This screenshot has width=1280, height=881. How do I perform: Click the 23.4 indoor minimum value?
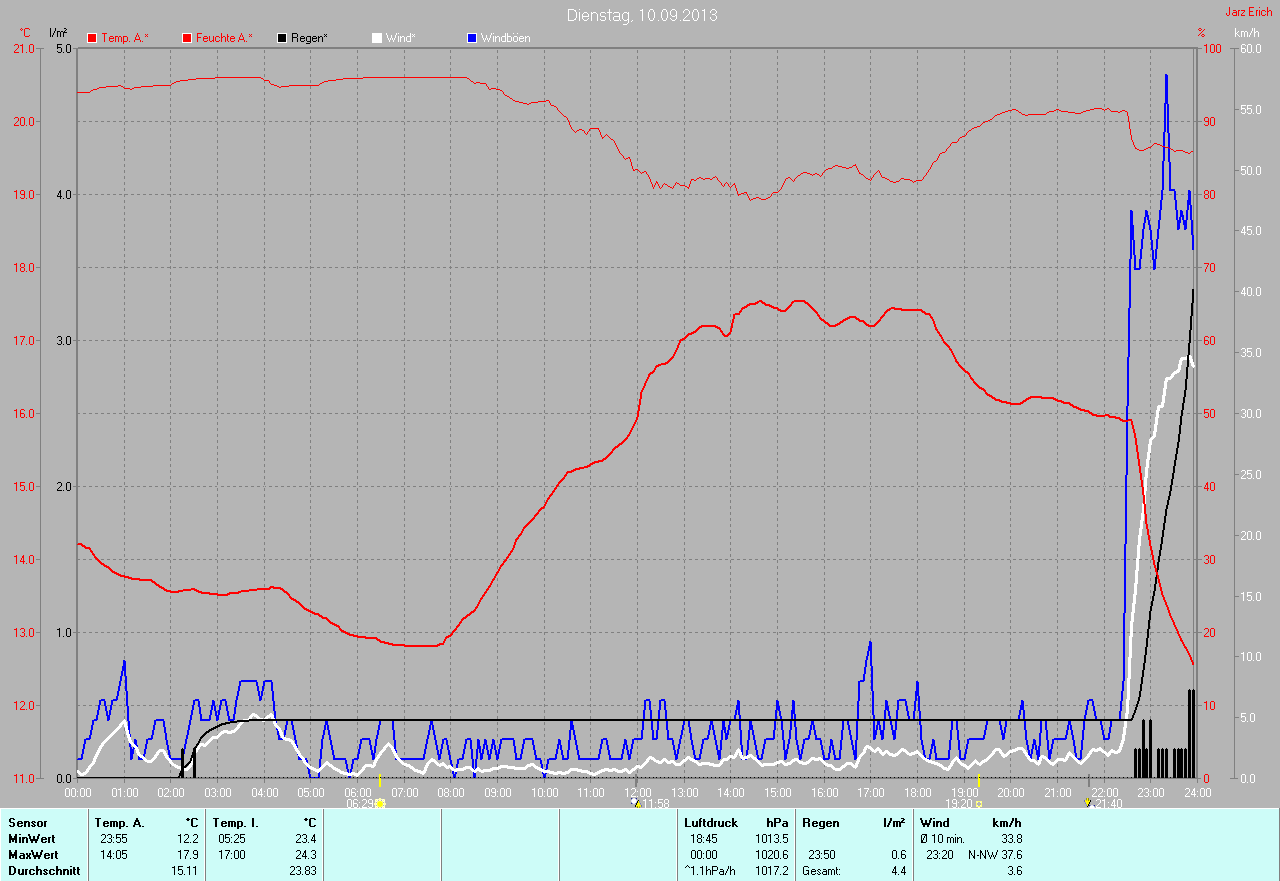tap(305, 839)
